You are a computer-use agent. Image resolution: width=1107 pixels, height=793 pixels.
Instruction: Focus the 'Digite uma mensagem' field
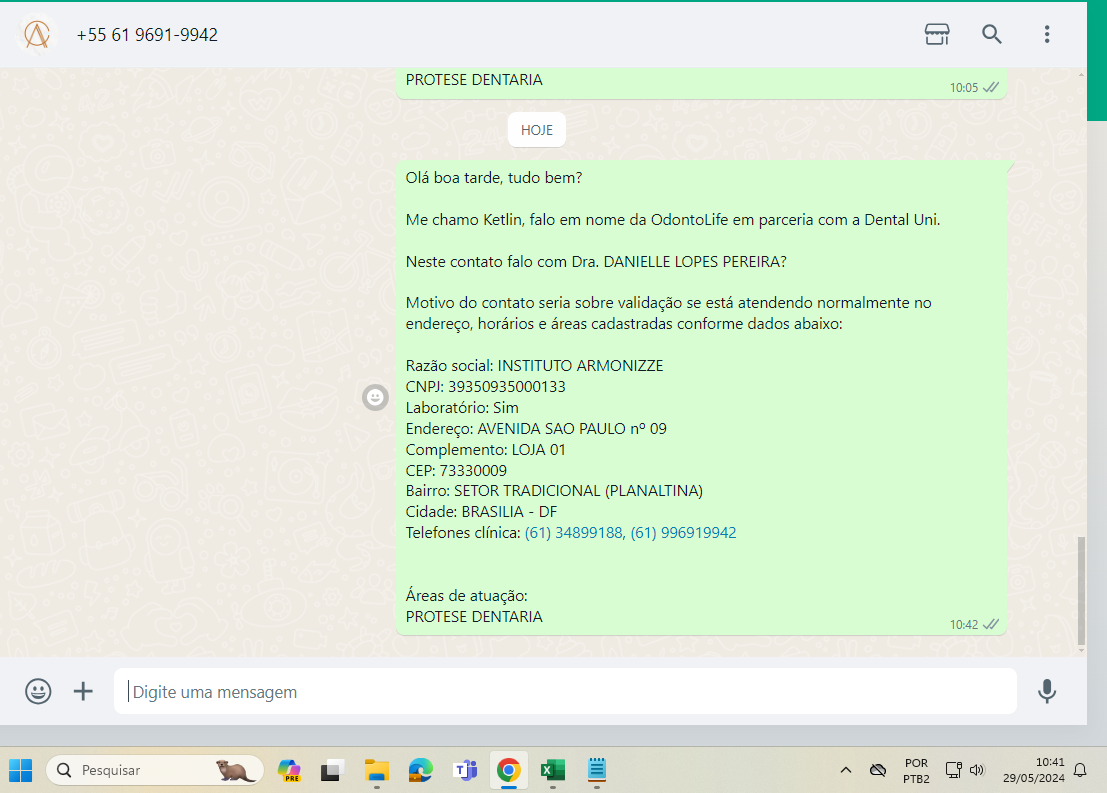coord(565,691)
